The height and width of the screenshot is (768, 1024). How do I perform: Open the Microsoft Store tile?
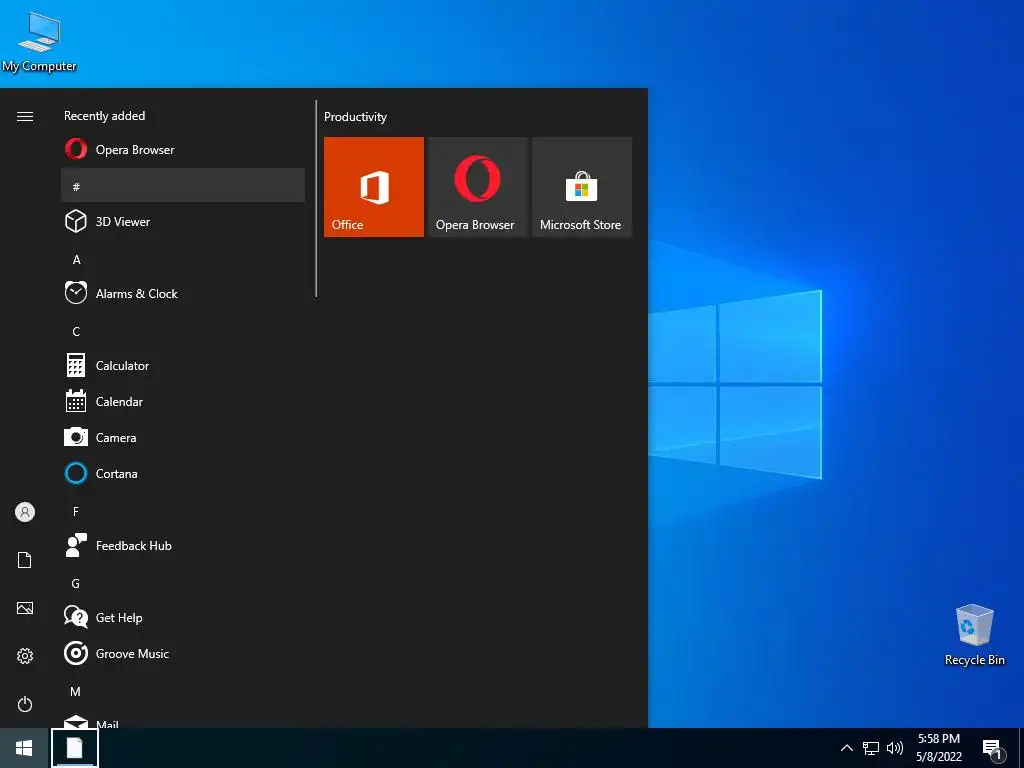coord(581,187)
